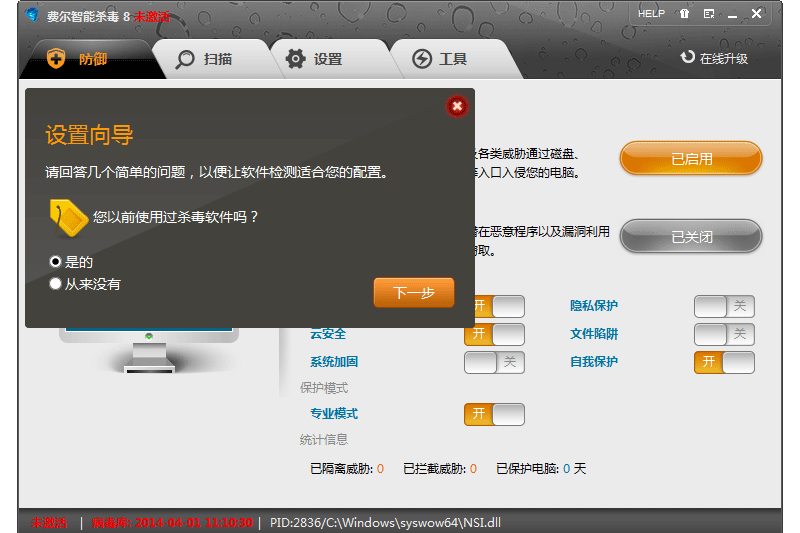
Task: Click the 下一步 (Next) button
Action: (x=414, y=292)
